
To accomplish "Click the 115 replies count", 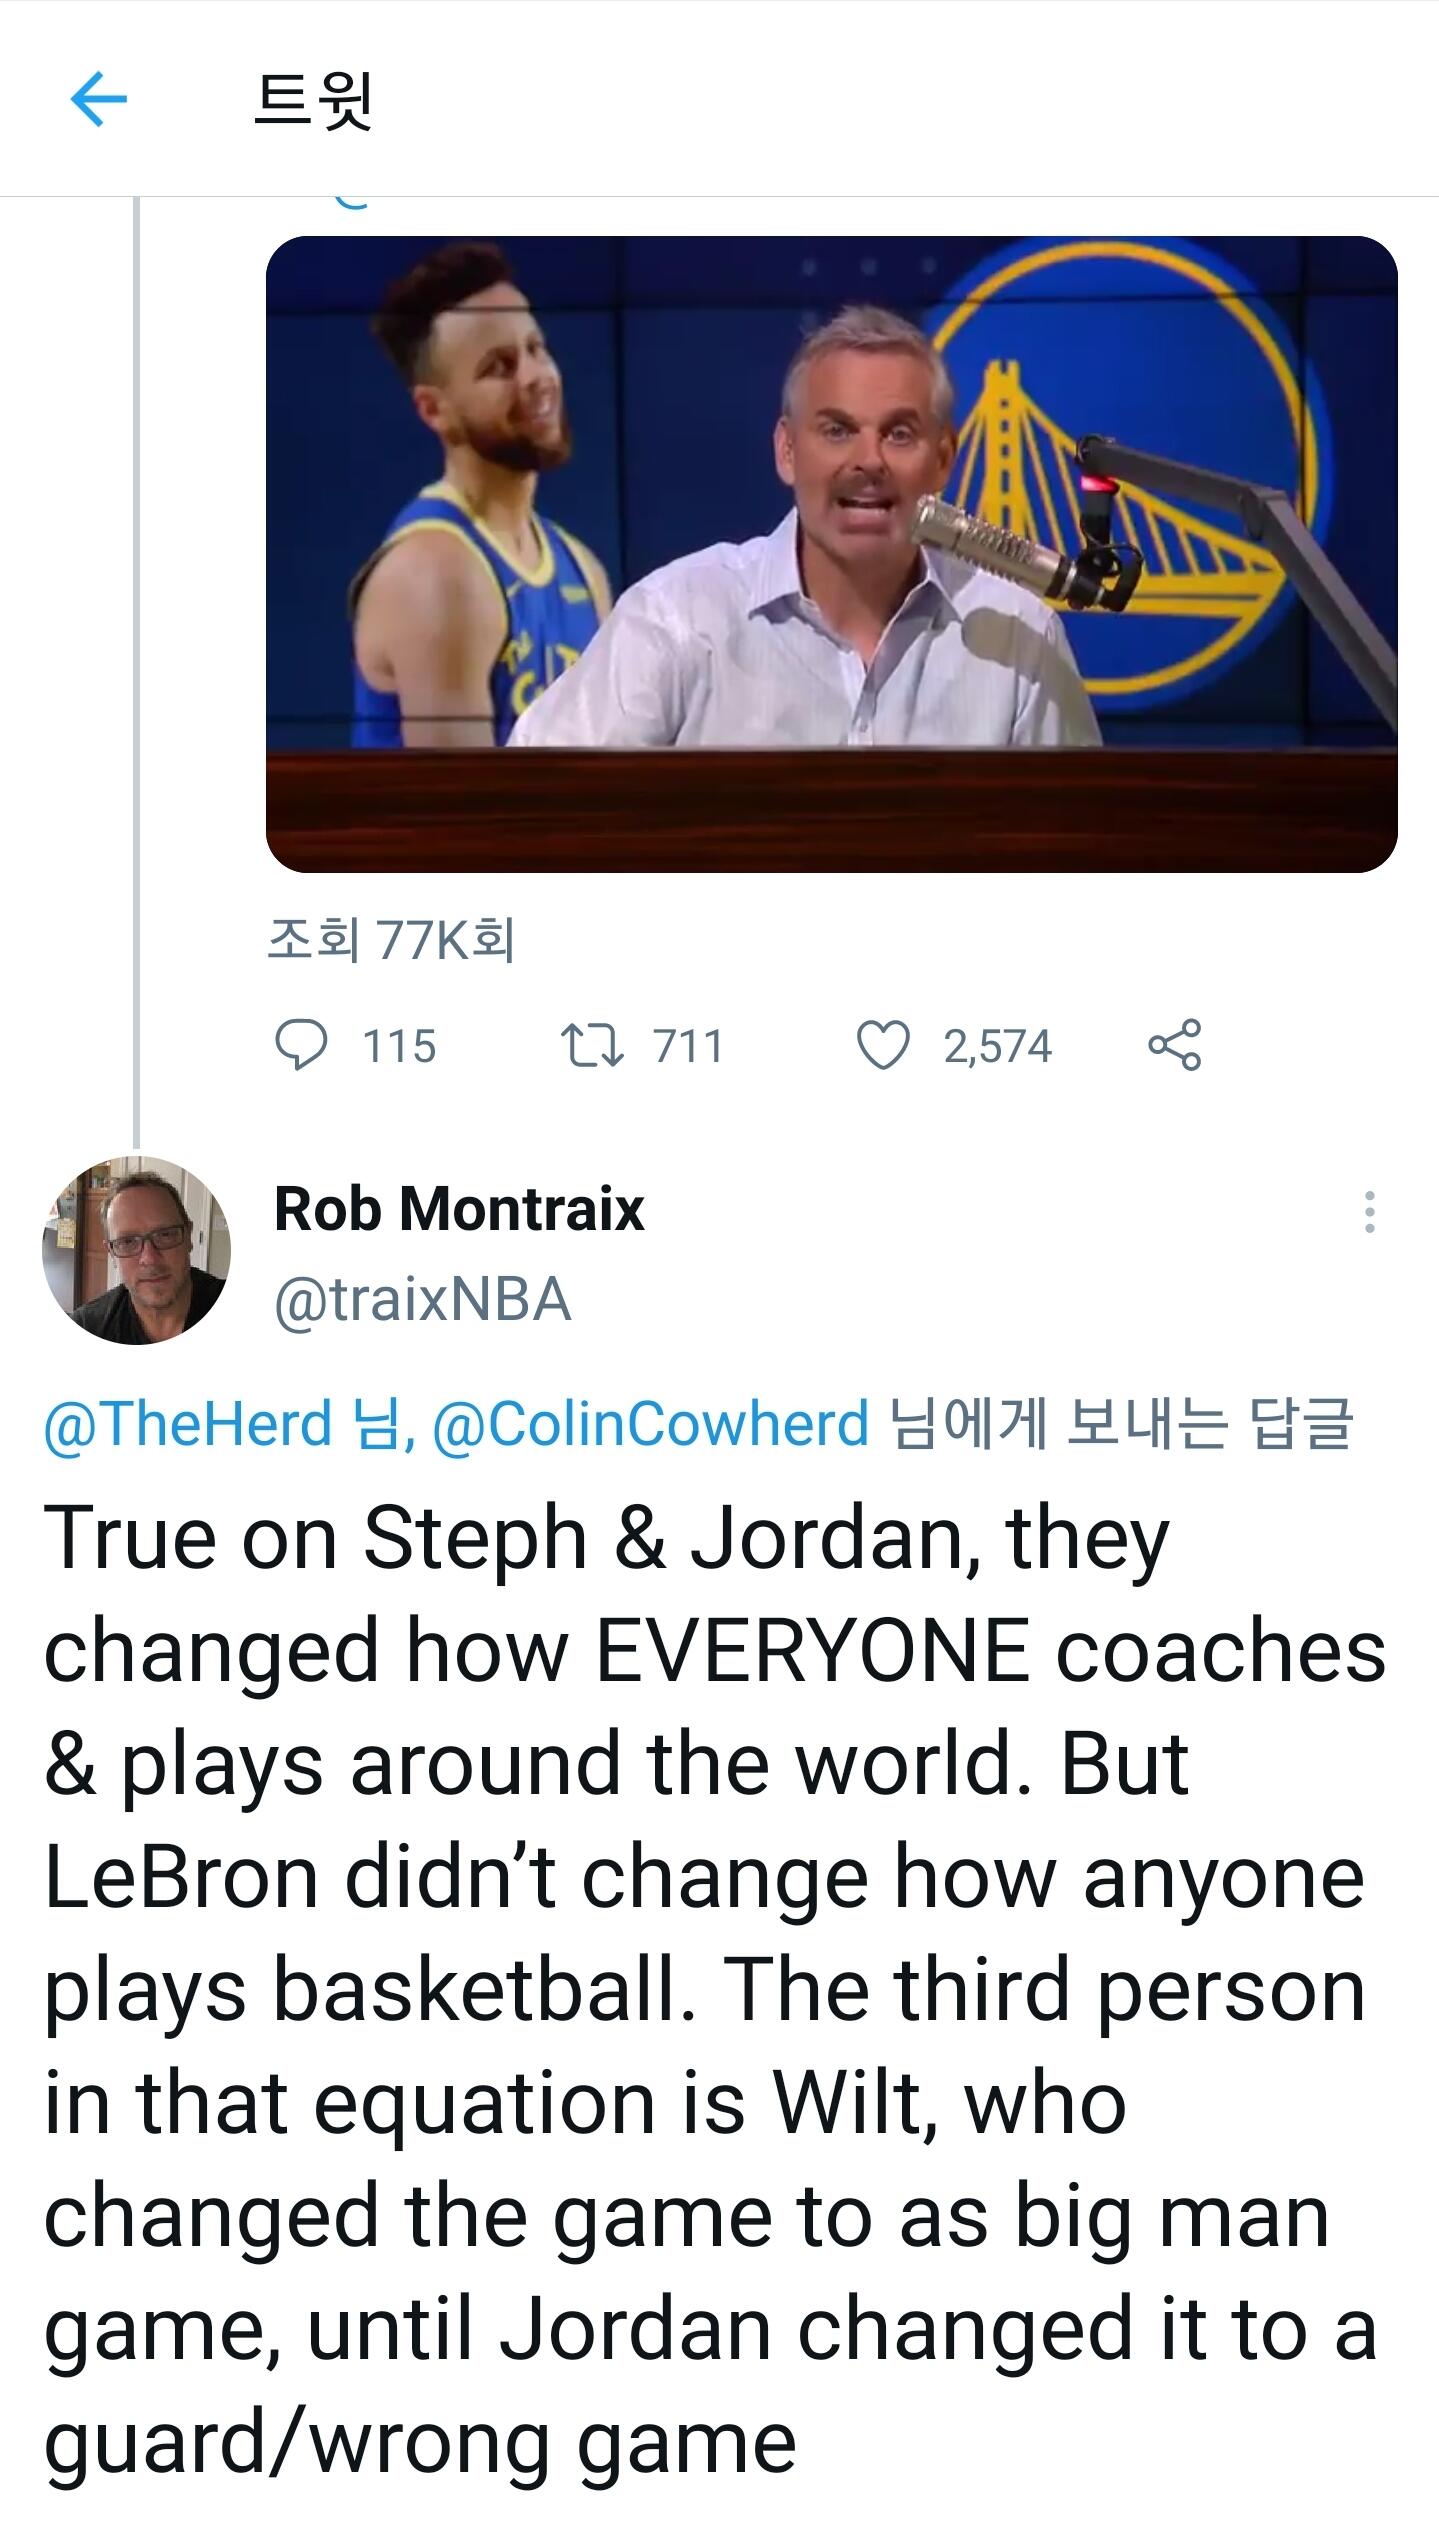I will (x=399, y=1047).
